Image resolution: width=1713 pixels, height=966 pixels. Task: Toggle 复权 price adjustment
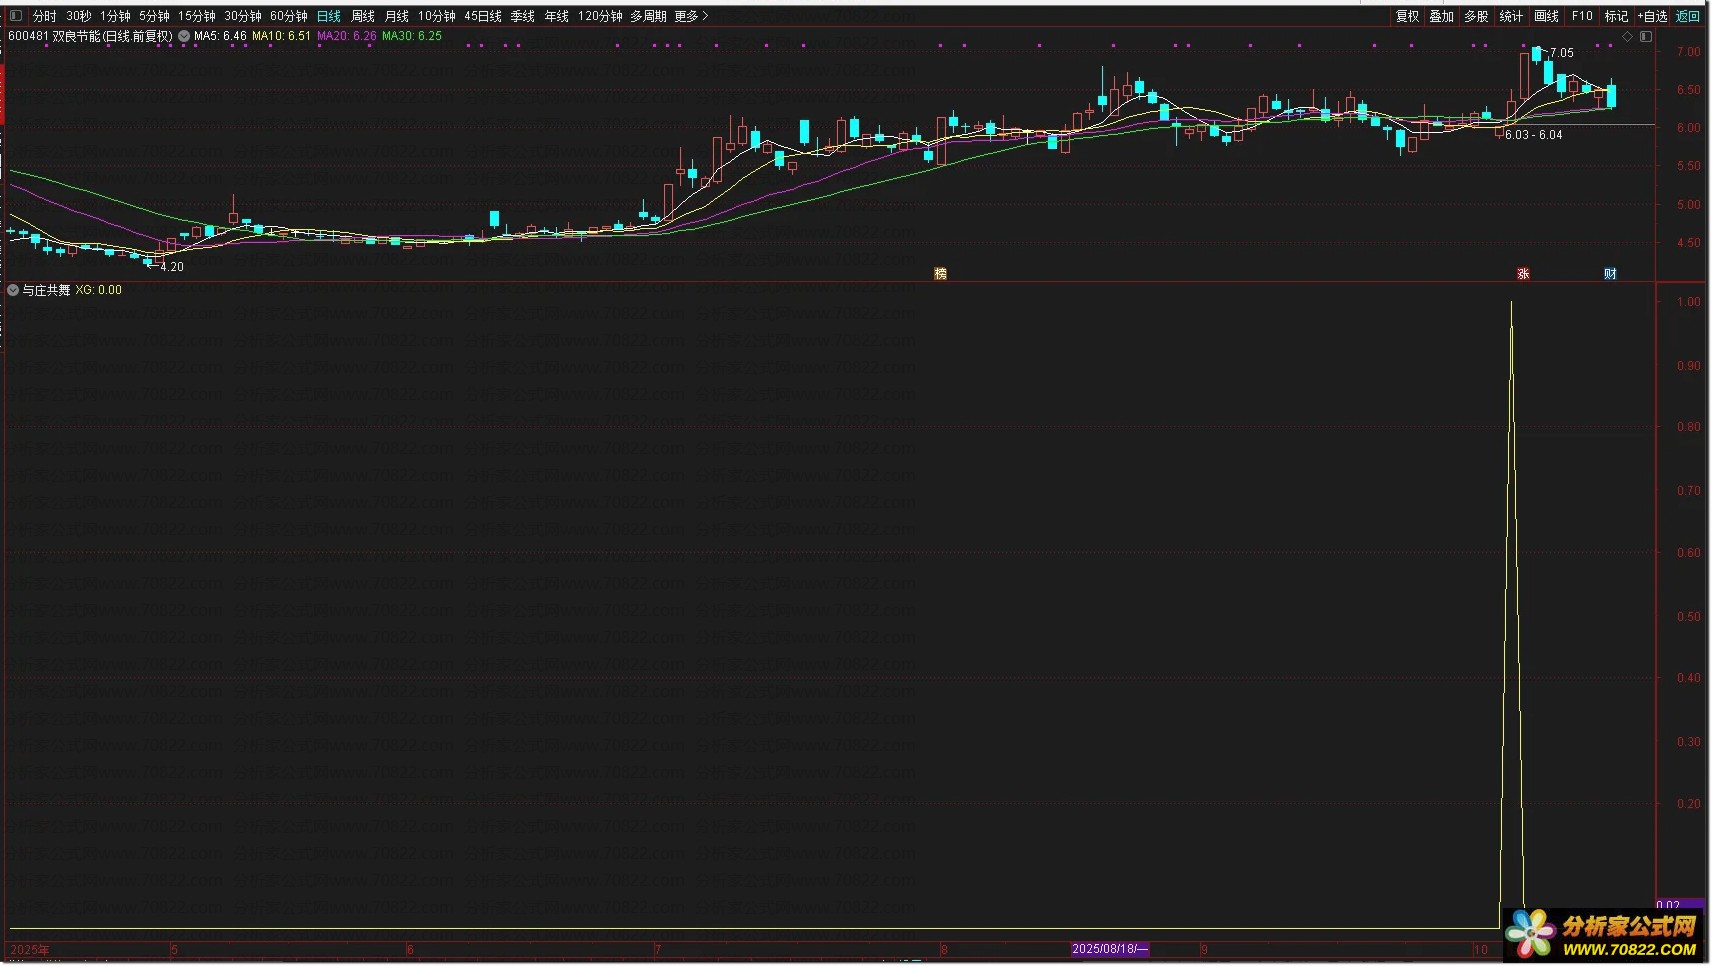pos(1407,16)
